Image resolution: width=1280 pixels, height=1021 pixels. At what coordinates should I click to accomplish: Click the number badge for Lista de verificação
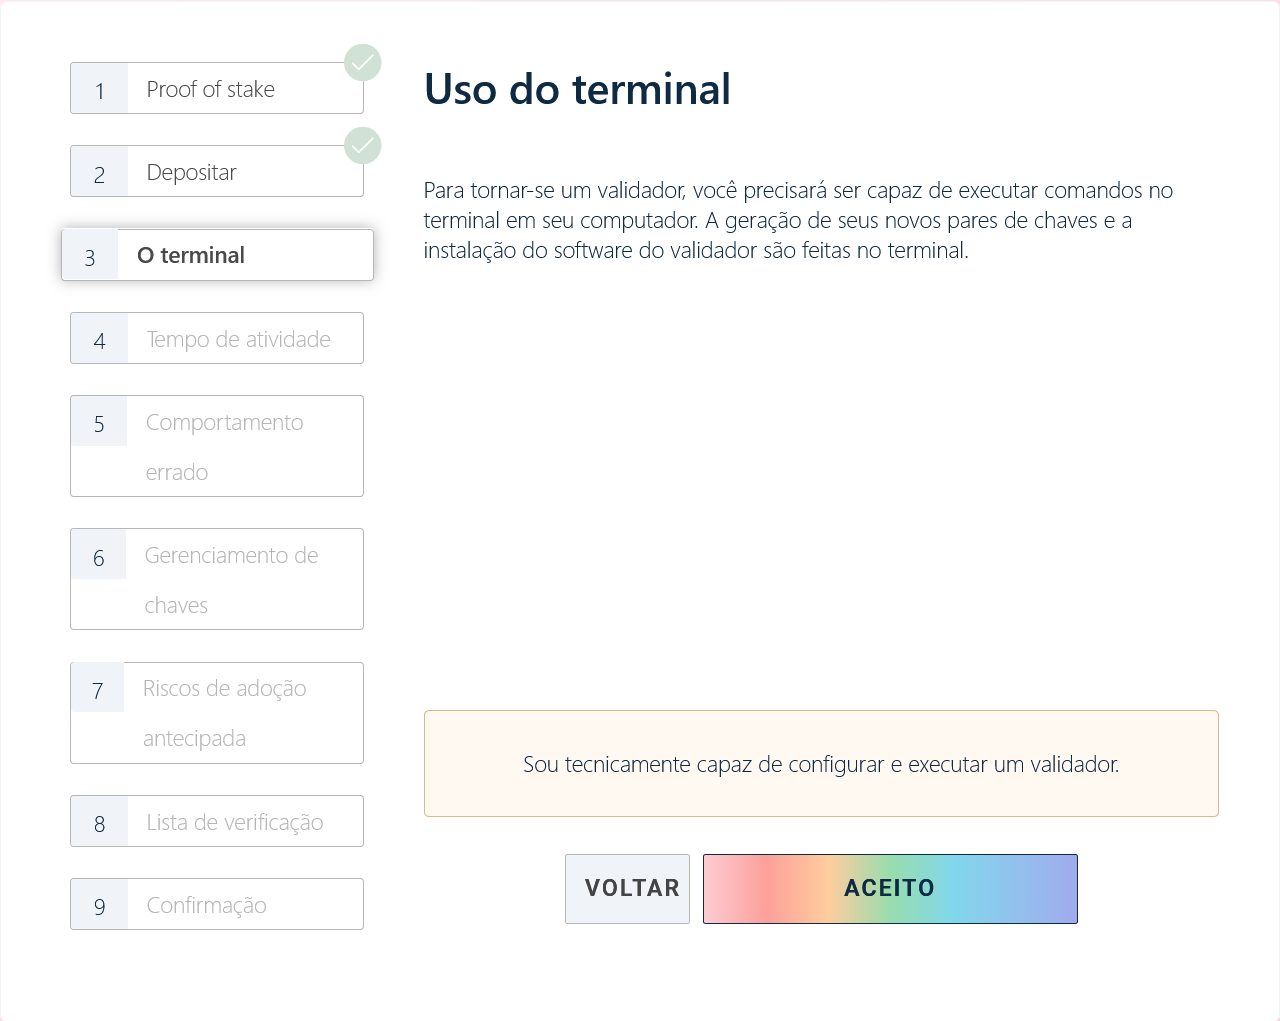[98, 820]
